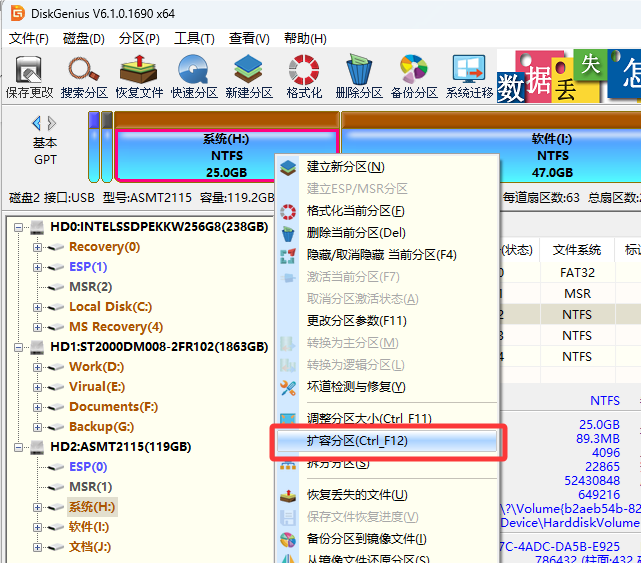Choose 恢复丢失的文件(U) from context menu
Screen dimensions: 641x563
pyautogui.click(x=387, y=495)
